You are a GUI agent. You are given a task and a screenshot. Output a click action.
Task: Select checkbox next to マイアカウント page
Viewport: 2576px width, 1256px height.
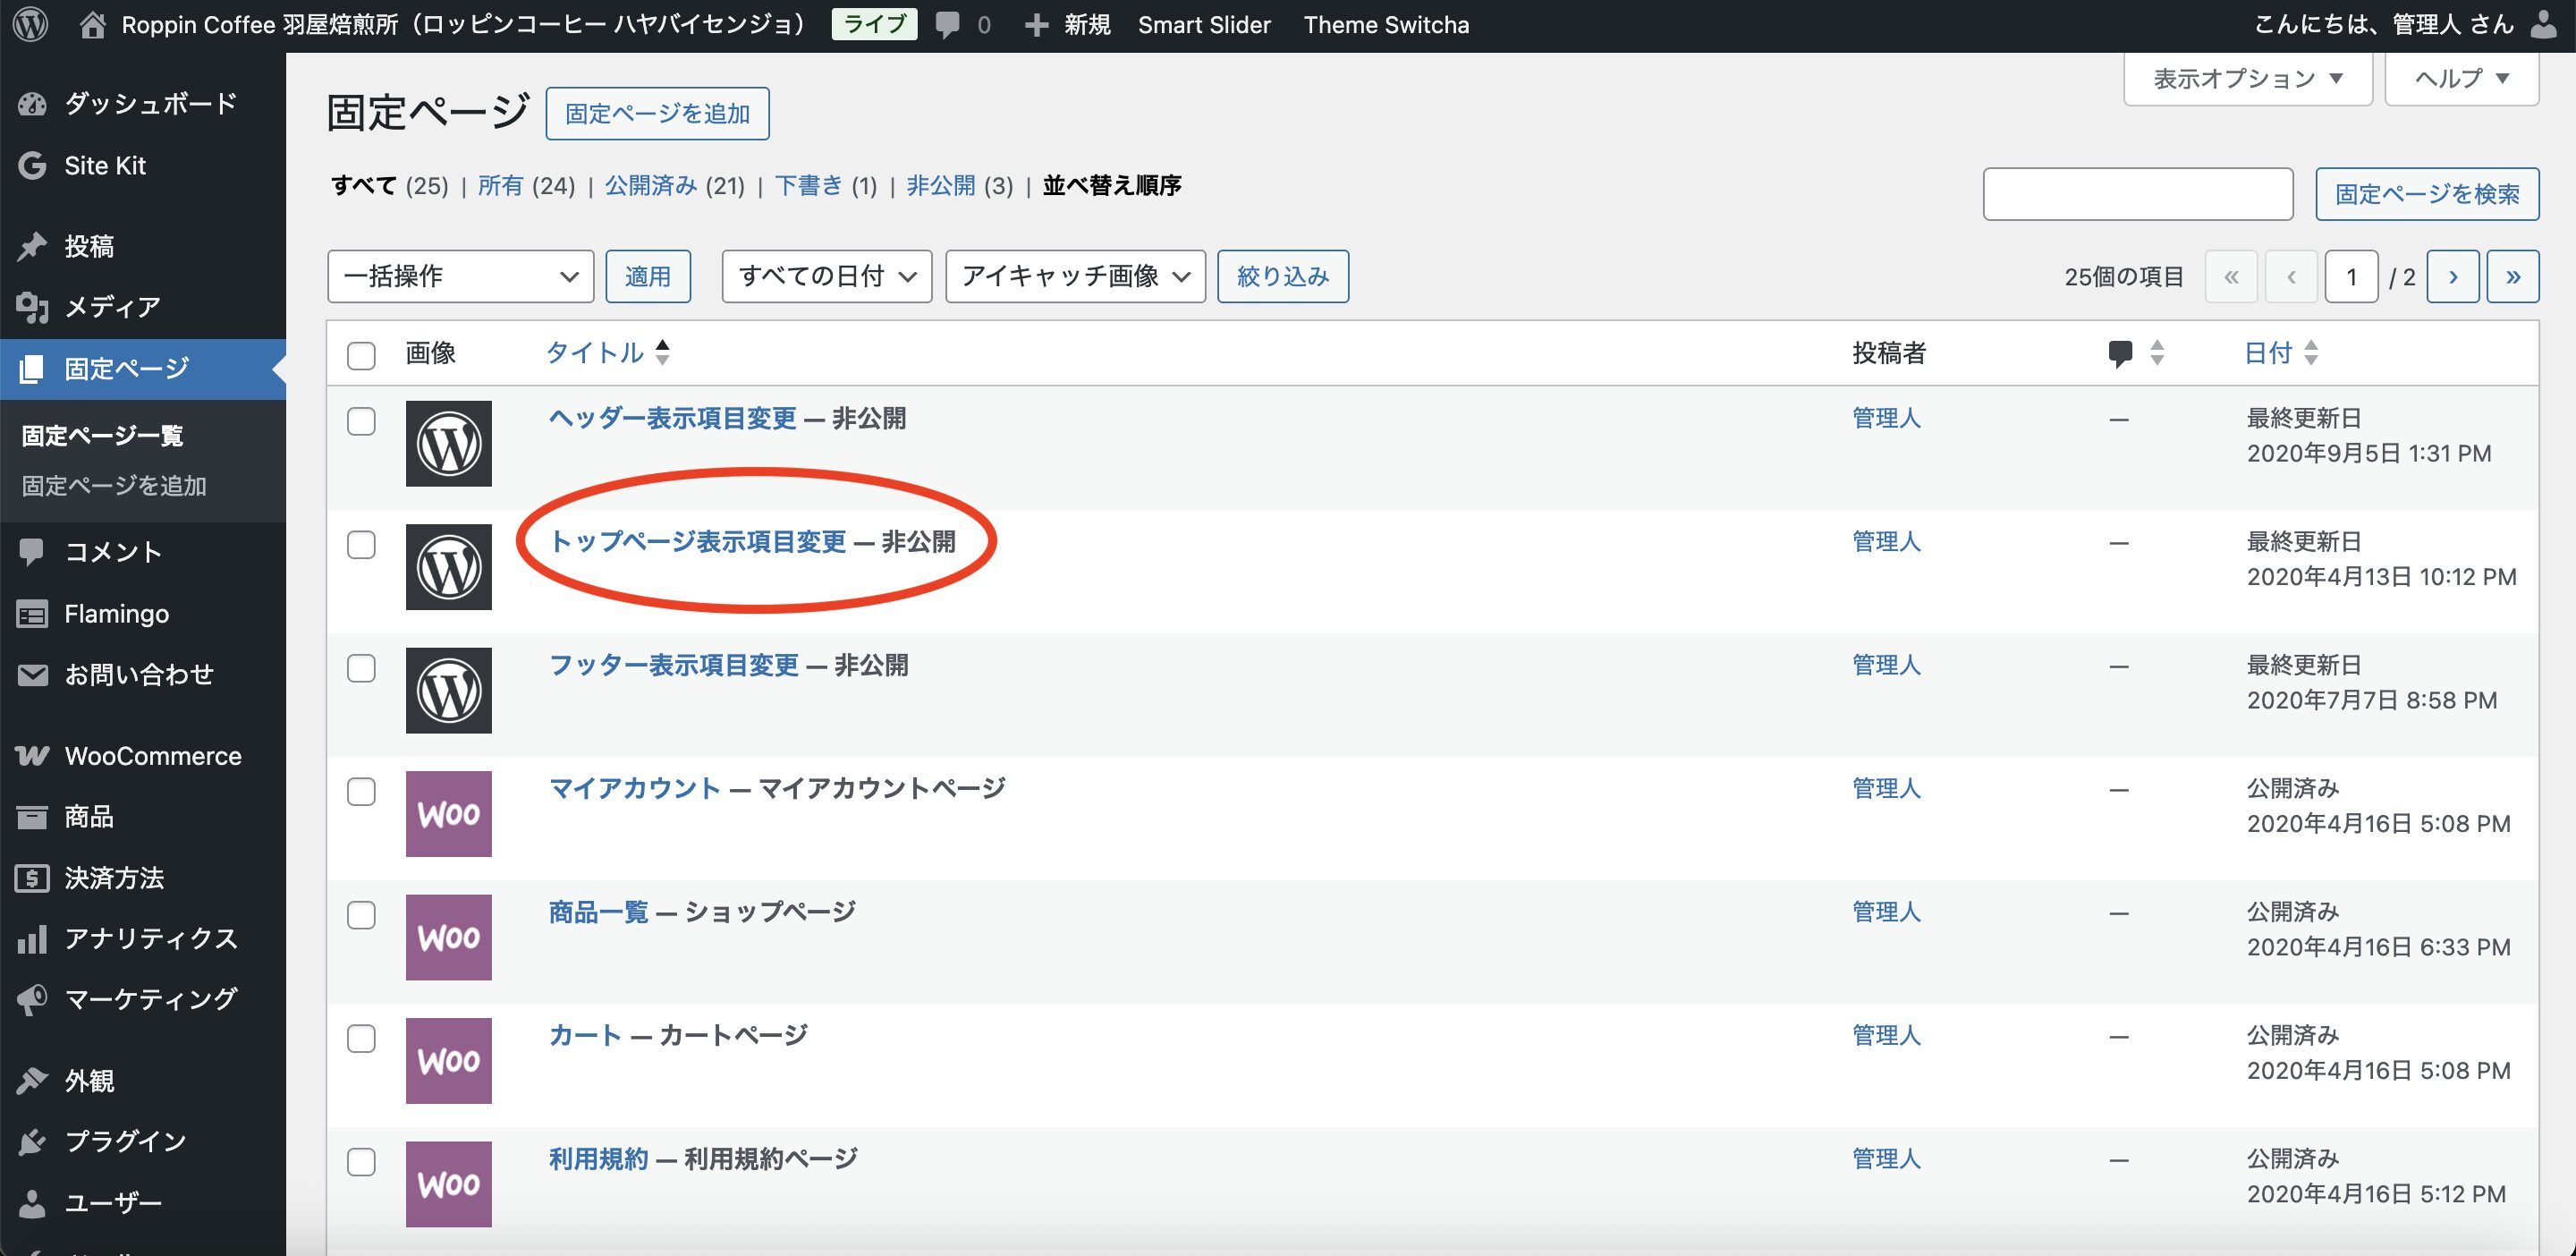pos(361,791)
